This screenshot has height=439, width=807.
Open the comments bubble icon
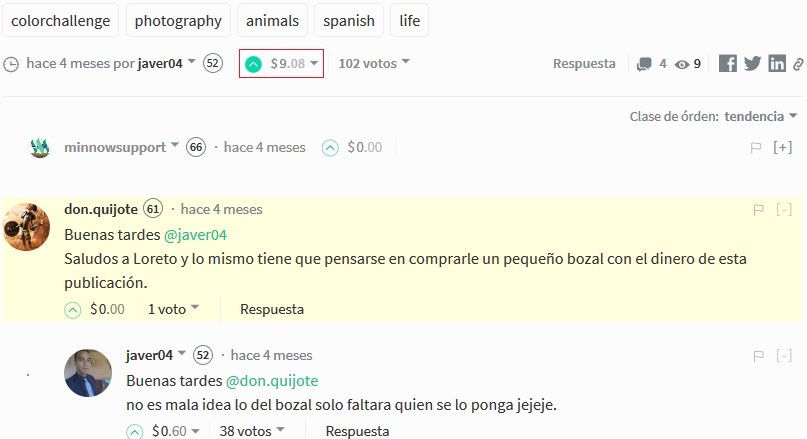tap(645, 64)
